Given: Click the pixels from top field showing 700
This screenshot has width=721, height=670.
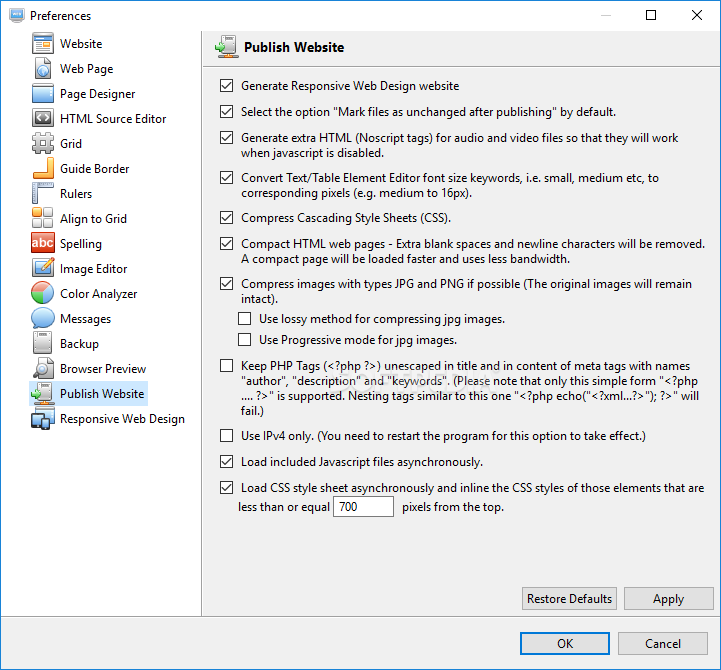Looking at the screenshot, I should (363, 506).
